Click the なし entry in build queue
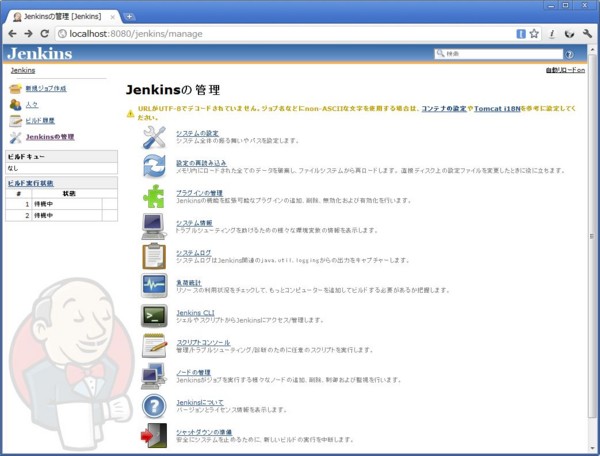This screenshot has width=600, height=456. 62,168
